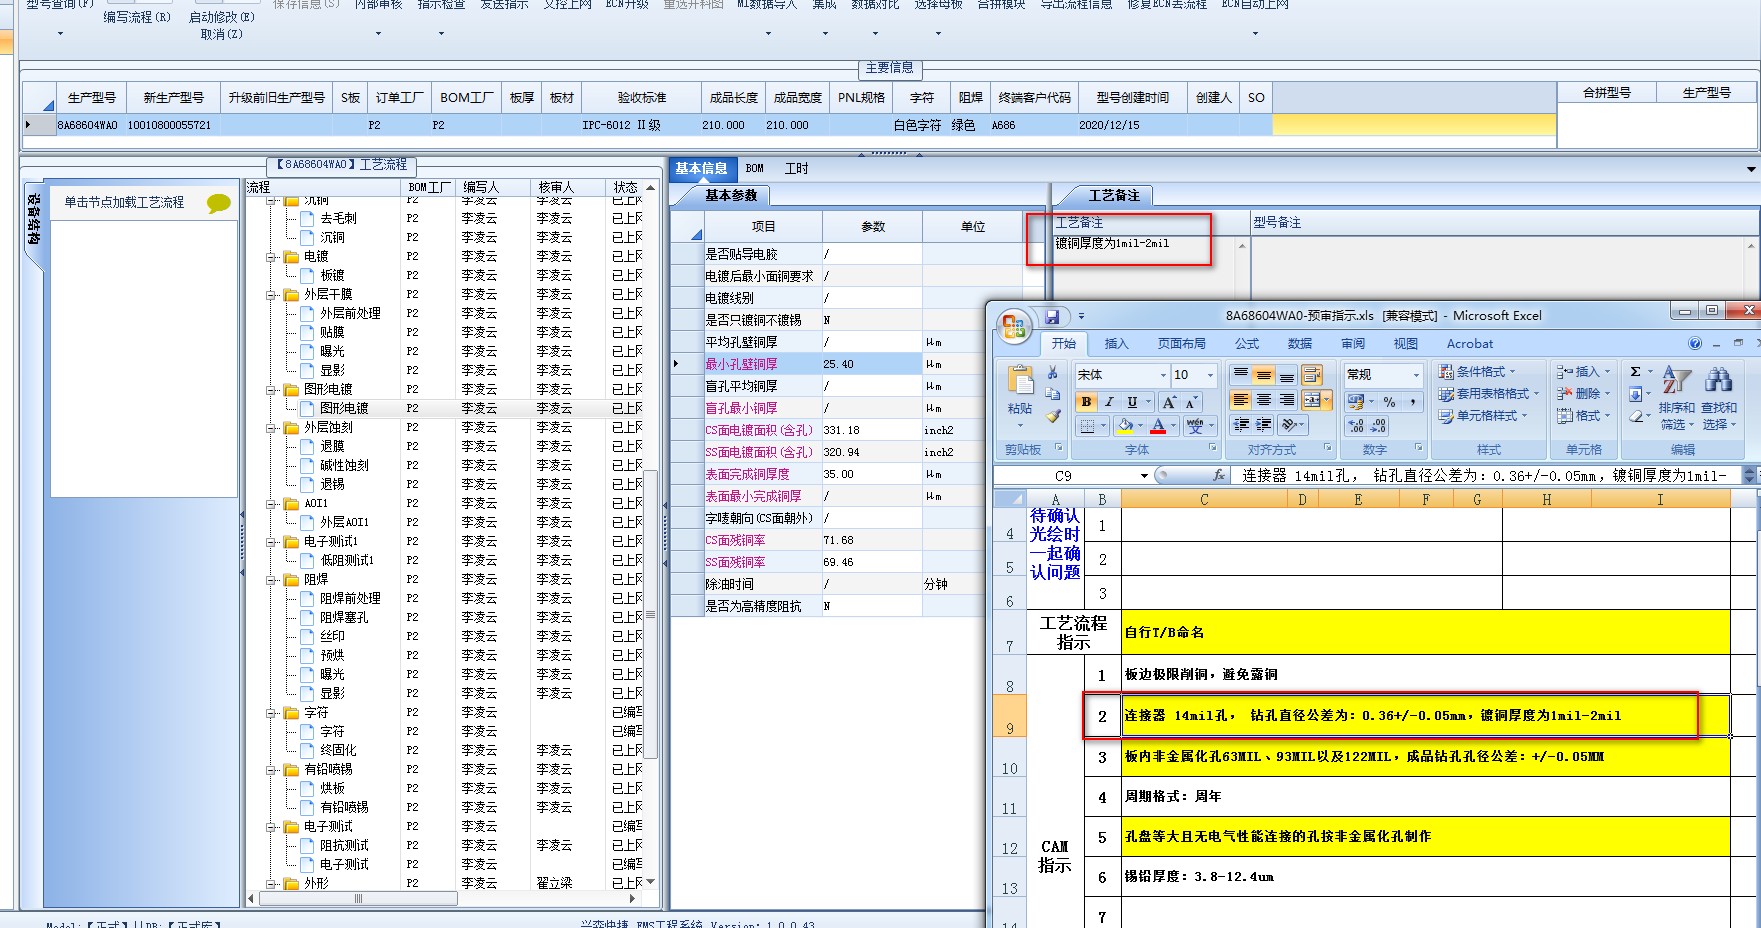Toggle align text left
Screen dimensions: 1761x928
coord(1241,400)
